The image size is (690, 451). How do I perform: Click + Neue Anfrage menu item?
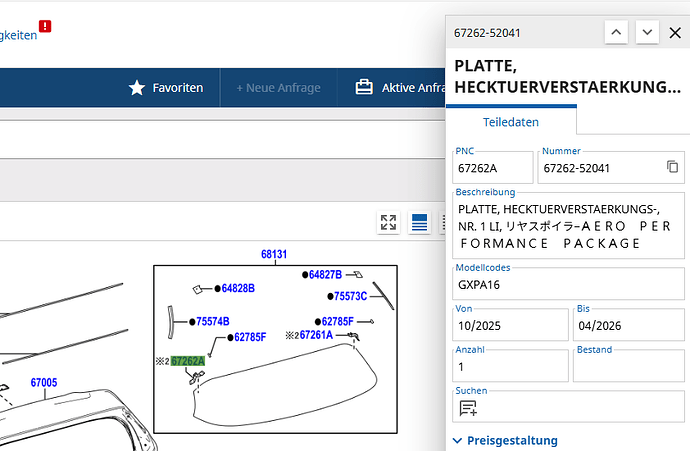[278, 88]
